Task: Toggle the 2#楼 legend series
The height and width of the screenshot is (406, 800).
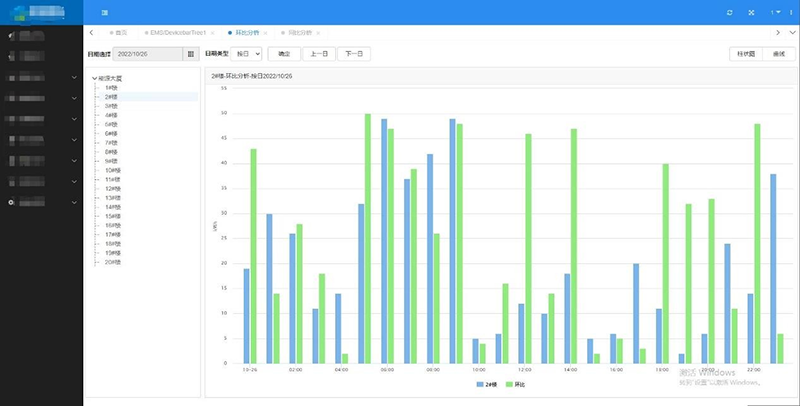Action: 487,384
